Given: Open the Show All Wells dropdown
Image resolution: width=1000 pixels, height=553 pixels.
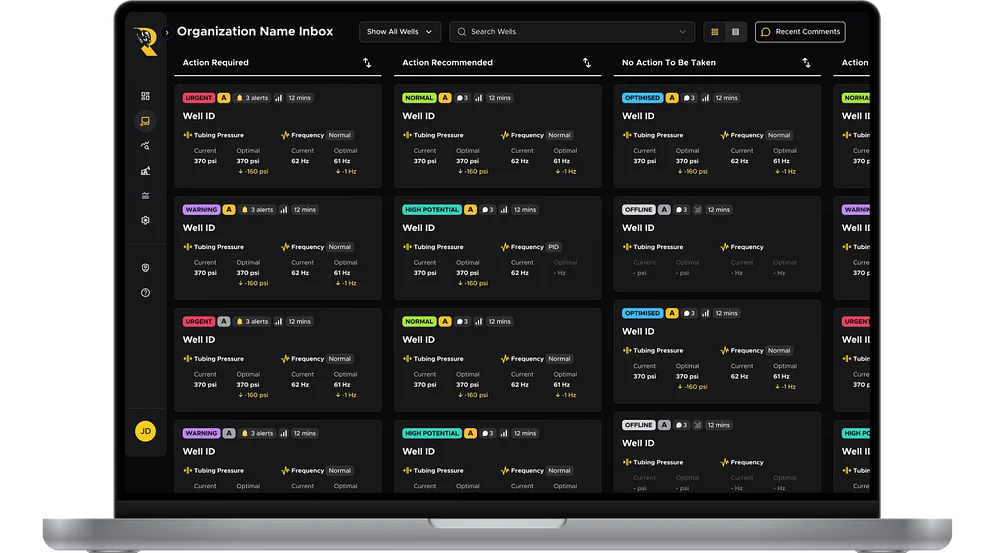Looking at the screenshot, I should 400,32.
